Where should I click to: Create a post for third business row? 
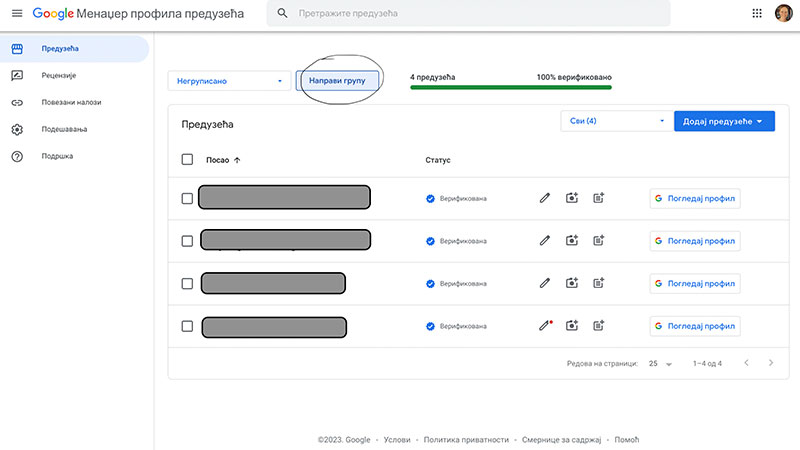598,283
